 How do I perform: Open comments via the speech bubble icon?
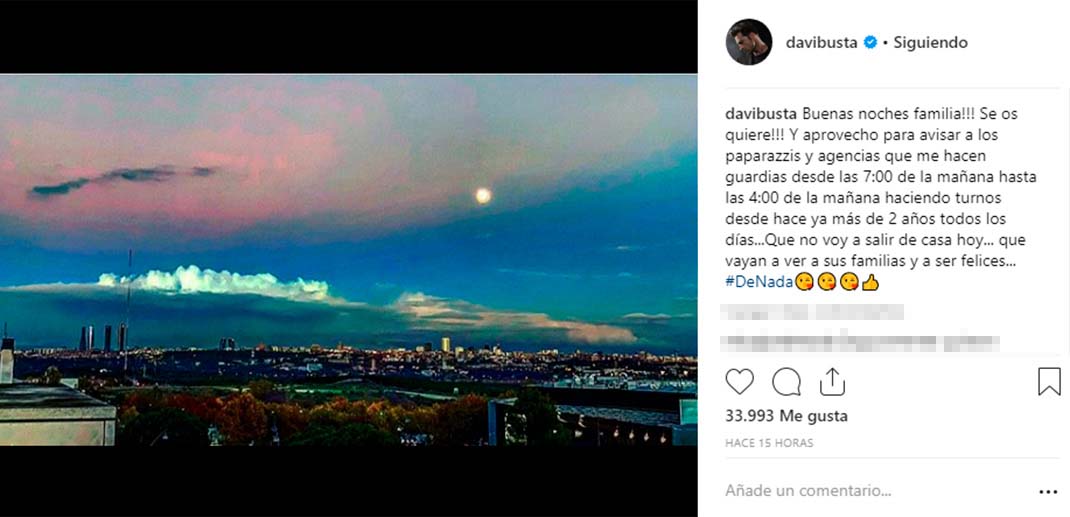786,382
